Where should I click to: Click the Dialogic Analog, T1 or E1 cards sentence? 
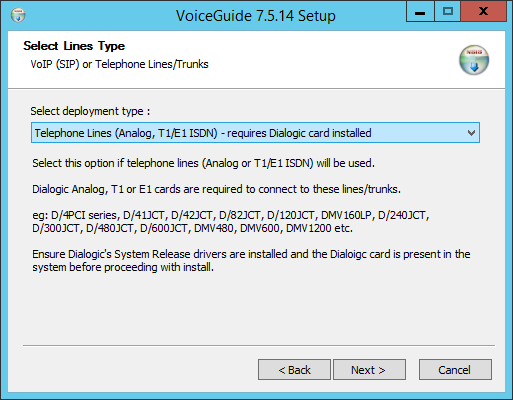[x=216, y=189]
